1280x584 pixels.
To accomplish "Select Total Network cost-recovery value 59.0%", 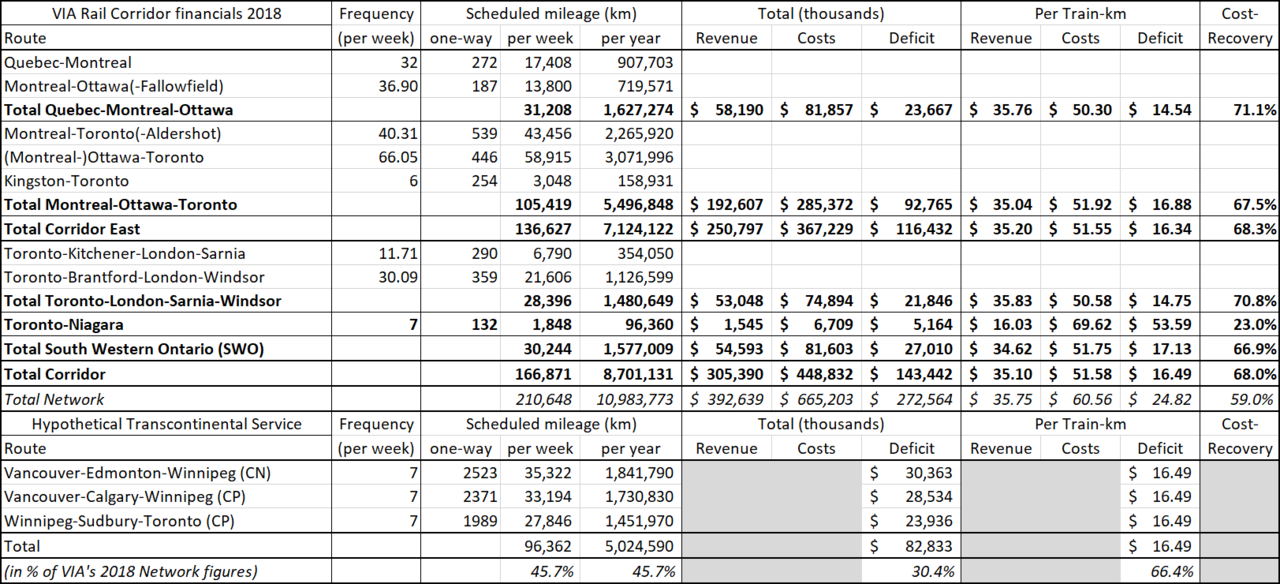I will (x=1239, y=400).
